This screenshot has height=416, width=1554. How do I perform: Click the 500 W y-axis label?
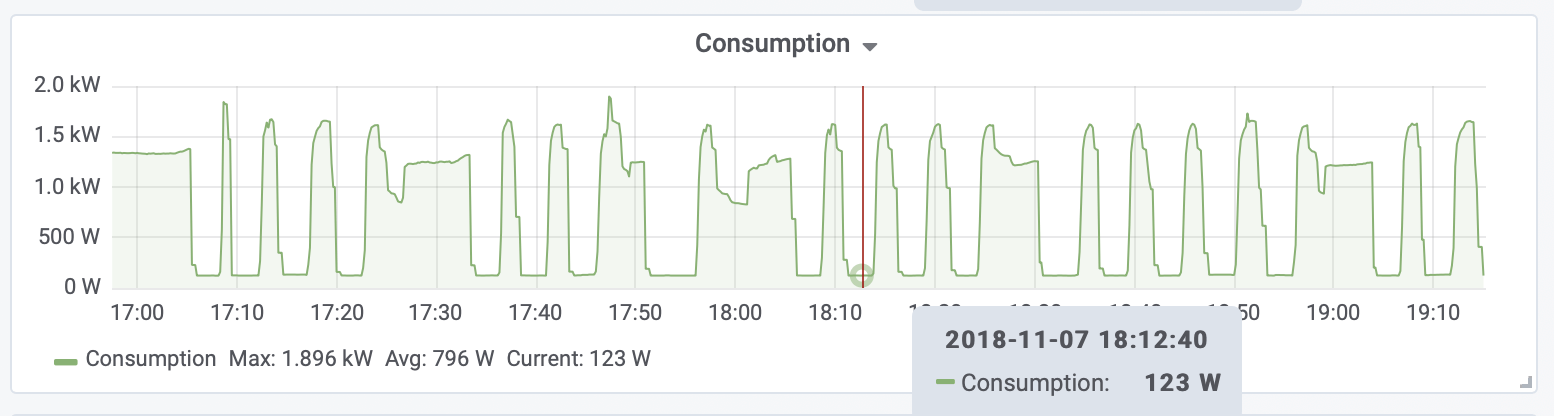tap(74, 238)
